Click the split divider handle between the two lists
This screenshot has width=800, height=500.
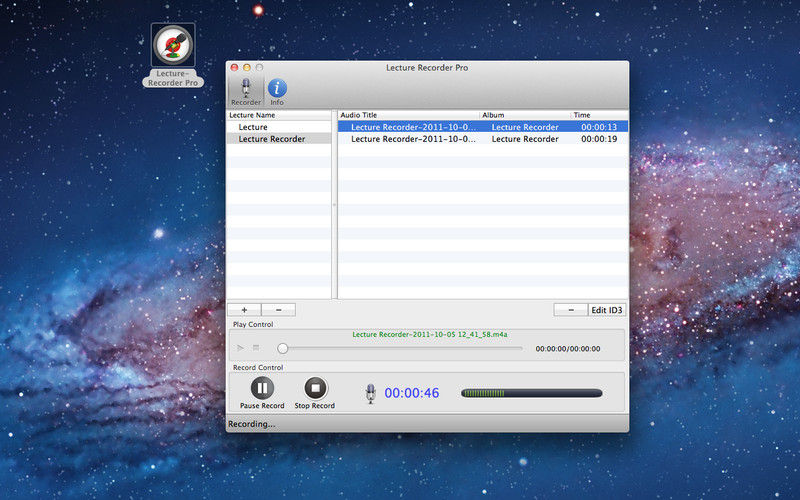pos(335,204)
